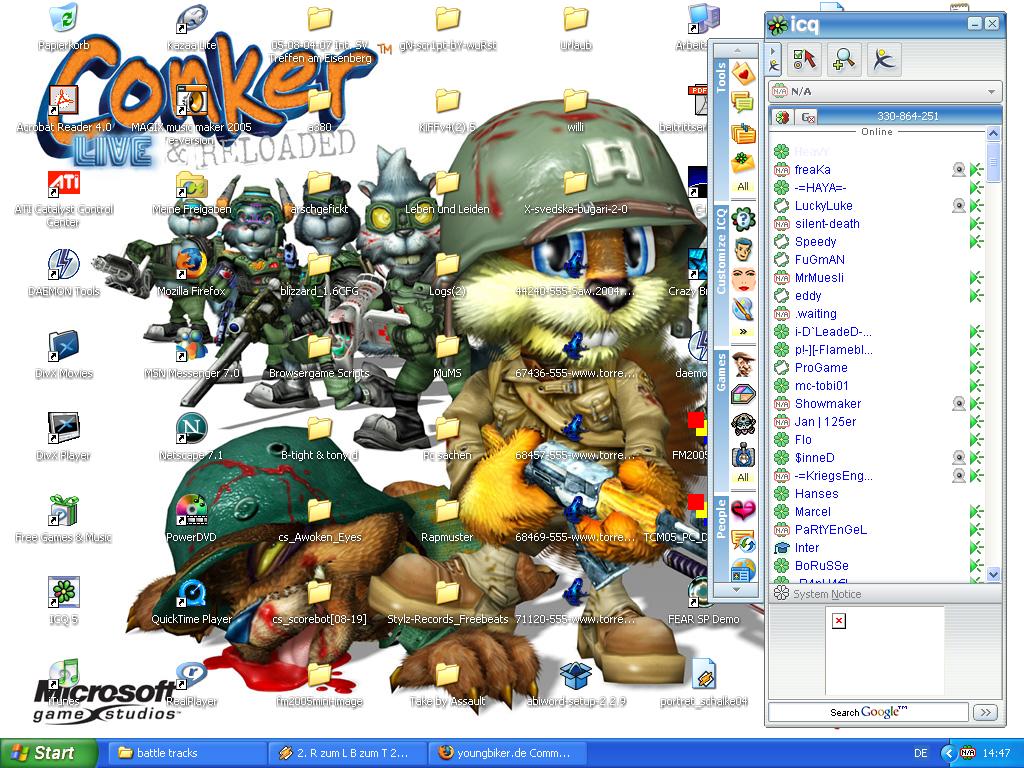The image size is (1024, 768).
Task: Open the find and add users magnifier
Action: pos(844,60)
